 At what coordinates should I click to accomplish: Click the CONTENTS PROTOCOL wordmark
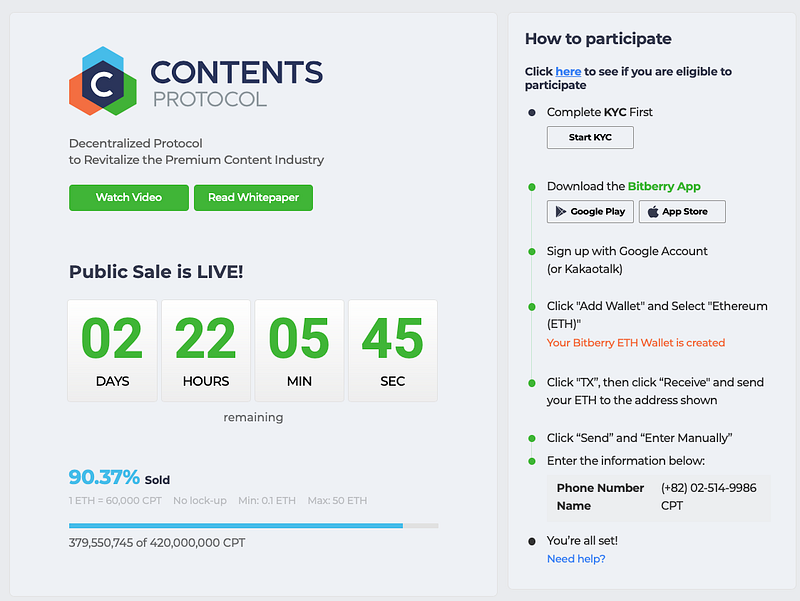point(237,83)
